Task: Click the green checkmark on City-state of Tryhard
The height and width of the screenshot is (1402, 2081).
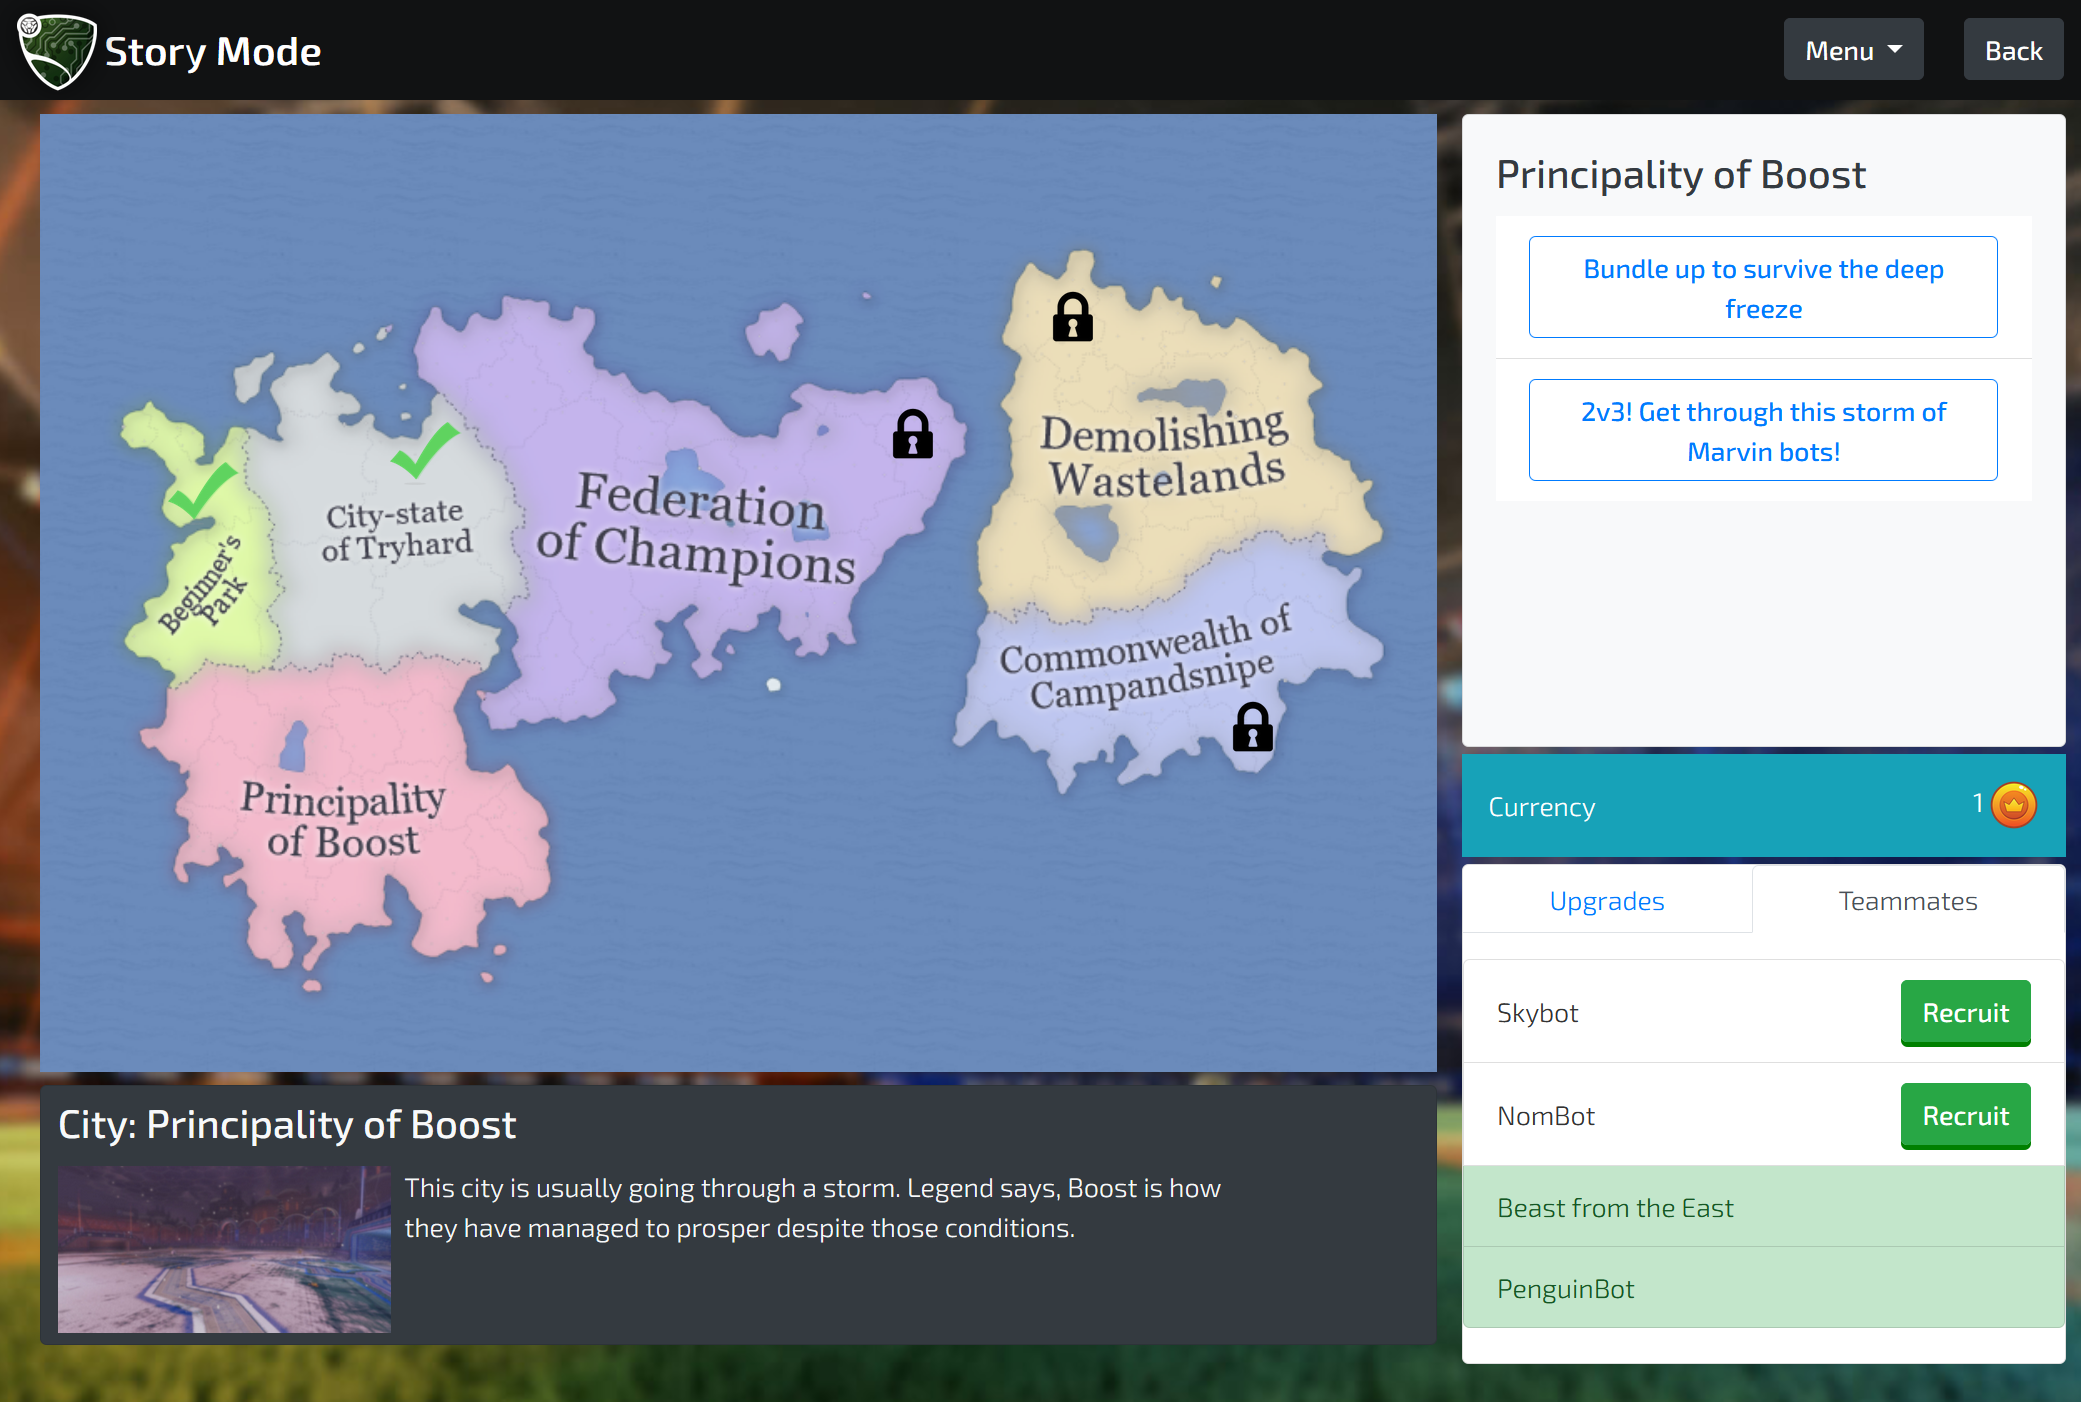Action: (425, 449)
